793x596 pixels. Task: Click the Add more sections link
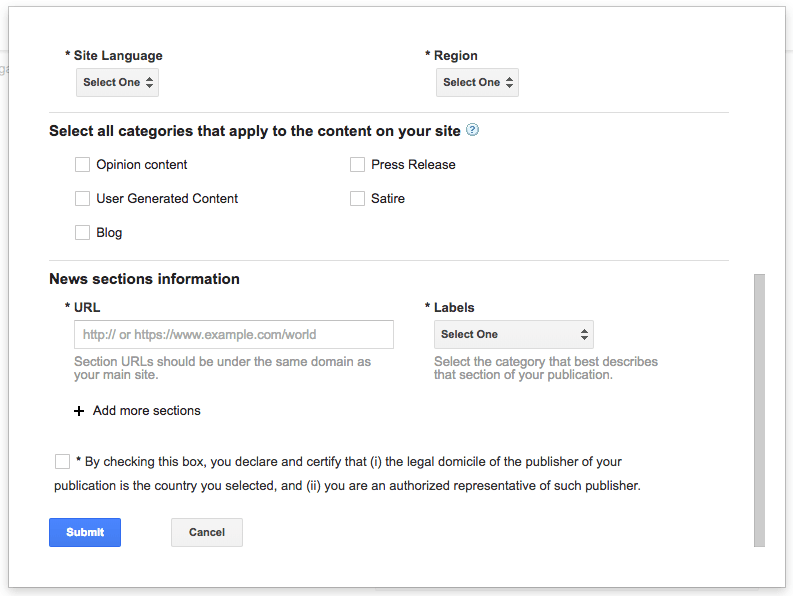tap(146, 411)
